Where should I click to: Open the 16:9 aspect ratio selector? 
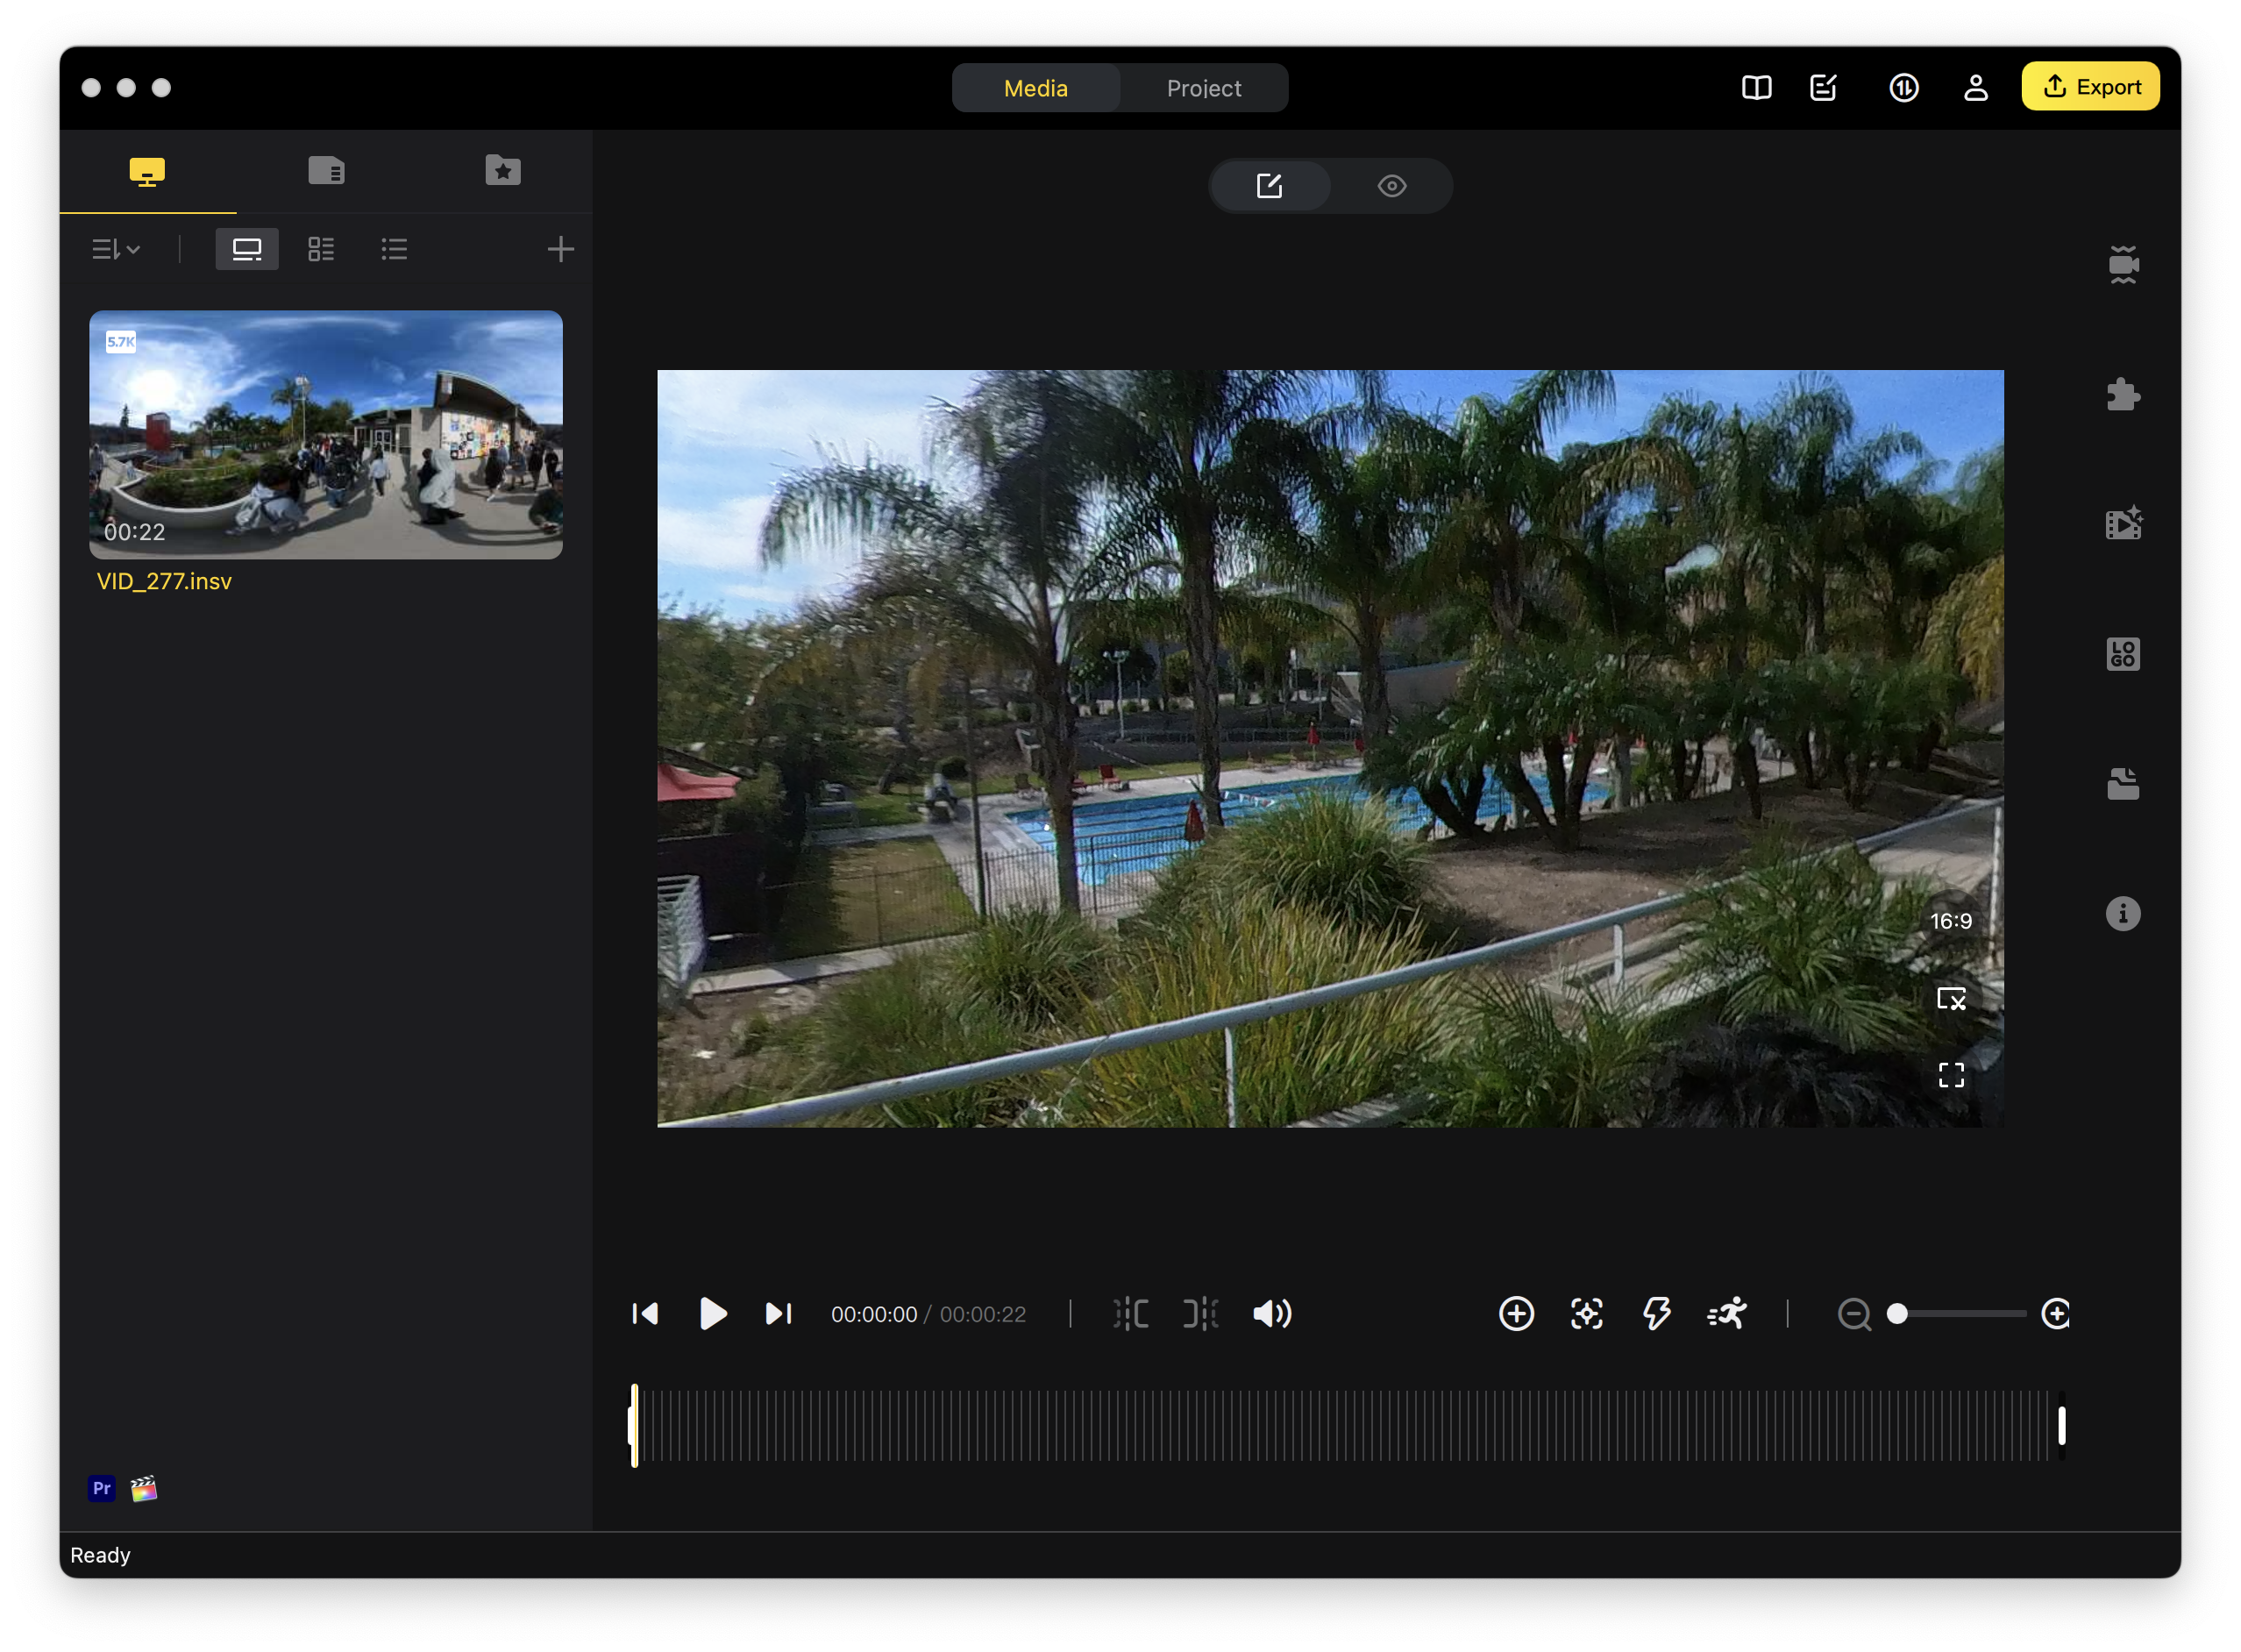(1950, 921)
